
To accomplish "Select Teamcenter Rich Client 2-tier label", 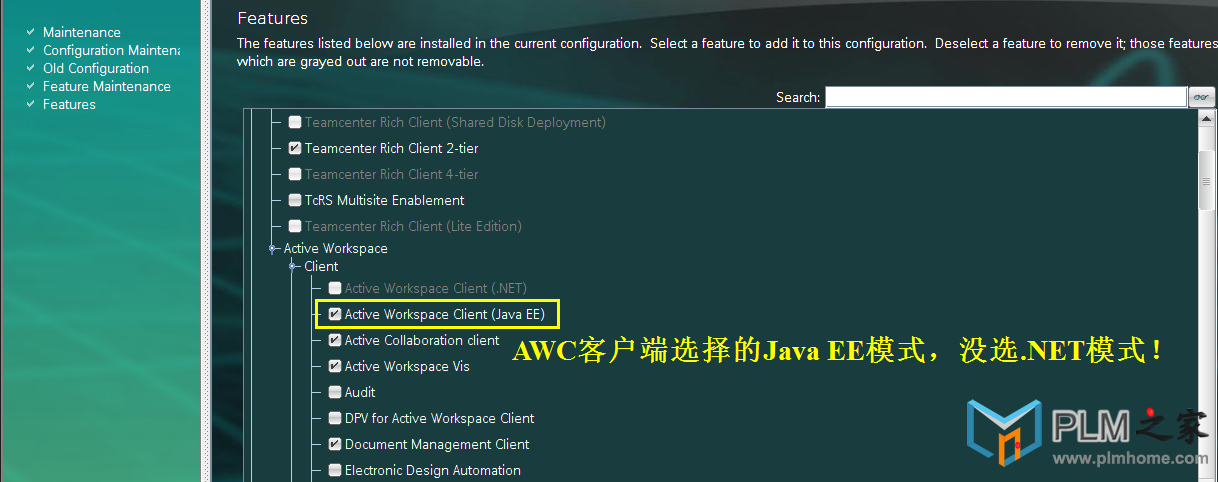I will pyautogui.click(x=392, y=148).
